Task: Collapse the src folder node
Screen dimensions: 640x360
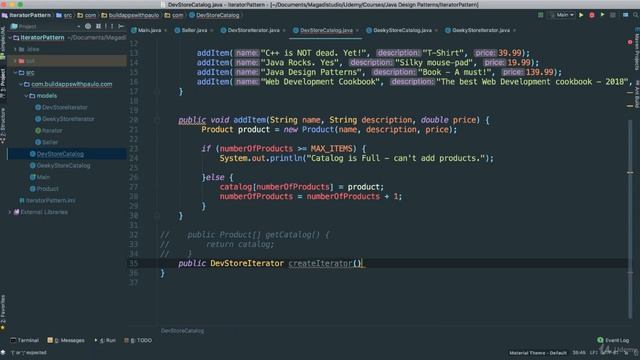Action: pyautogui.click(x=16, y=73)
